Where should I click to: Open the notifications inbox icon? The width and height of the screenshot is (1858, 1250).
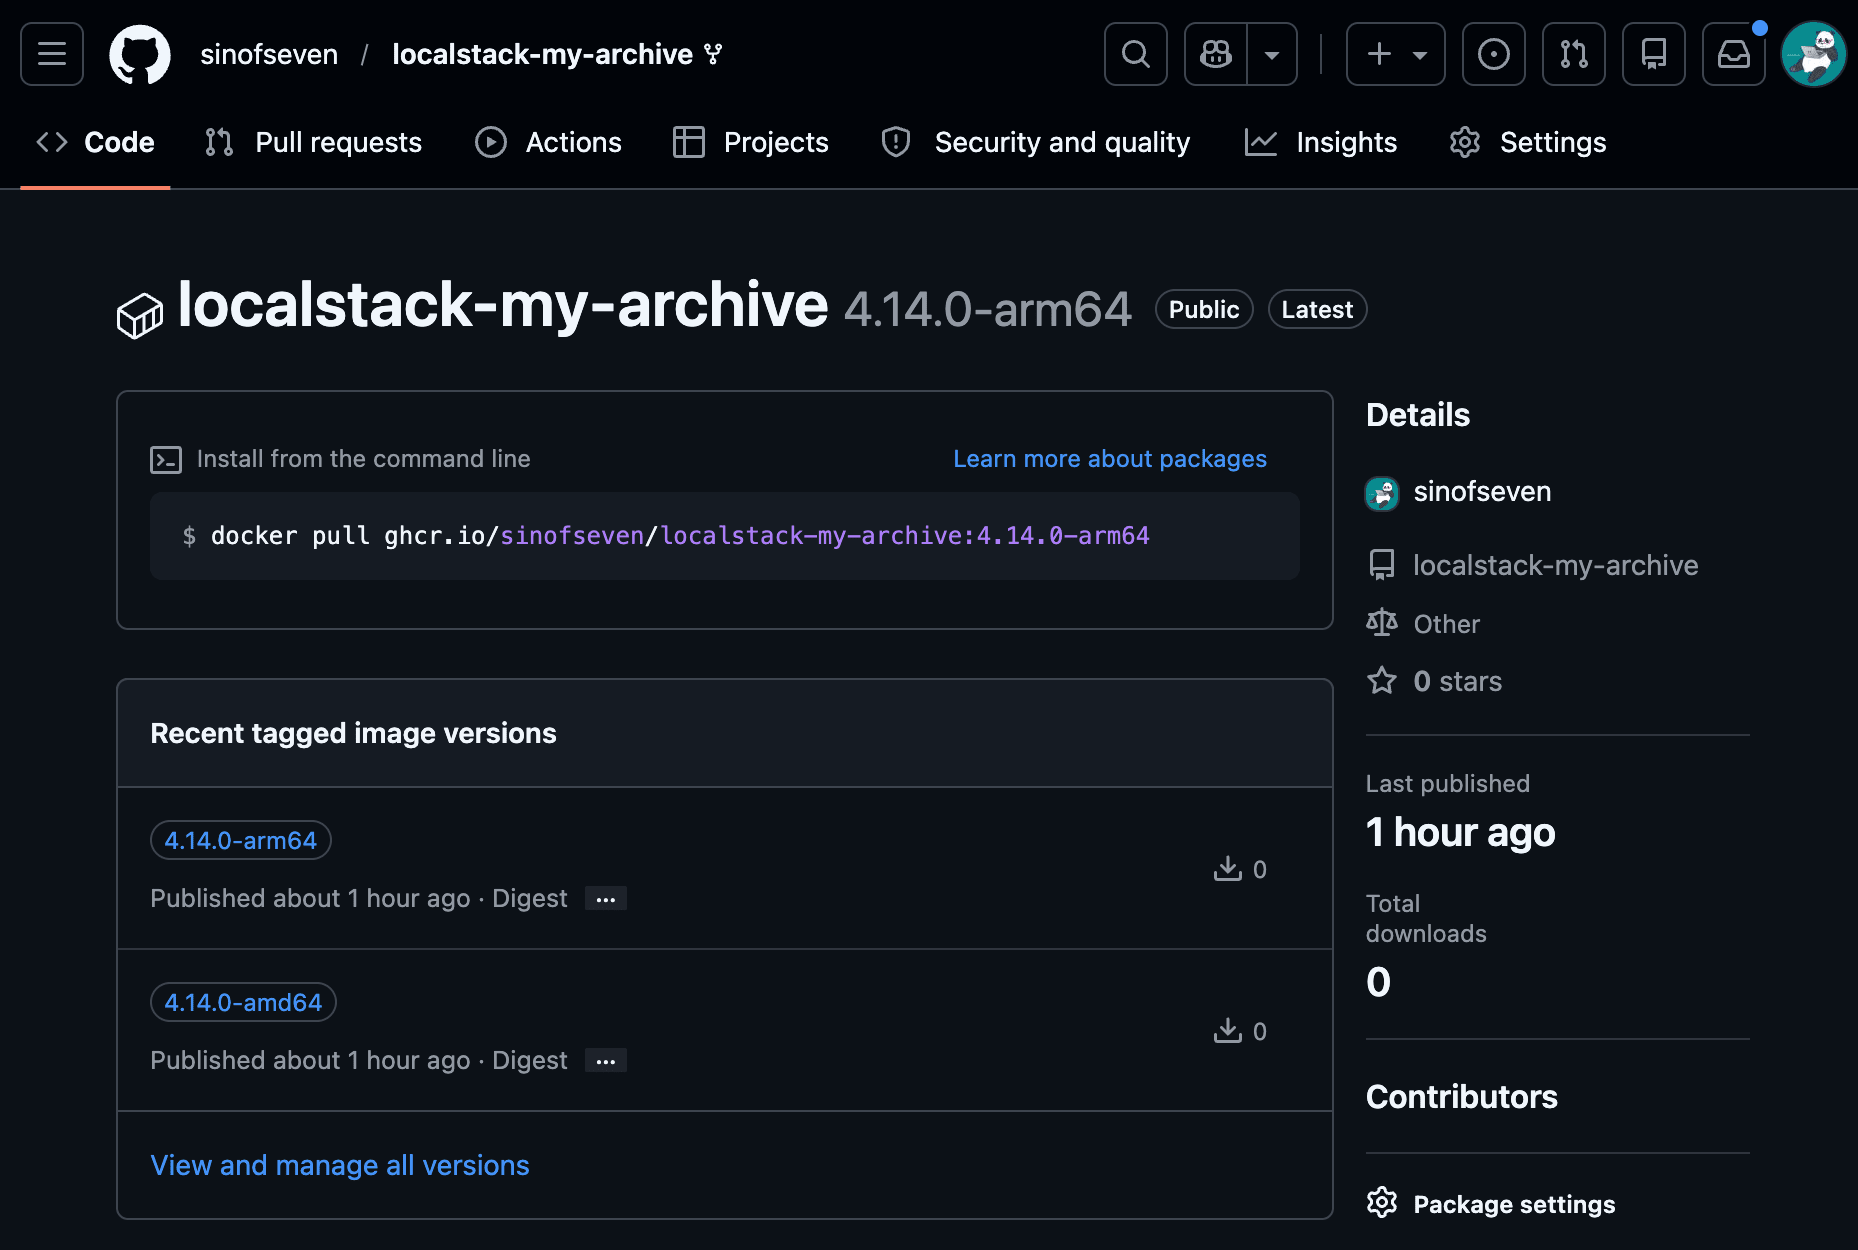(x=1733, y=54)
